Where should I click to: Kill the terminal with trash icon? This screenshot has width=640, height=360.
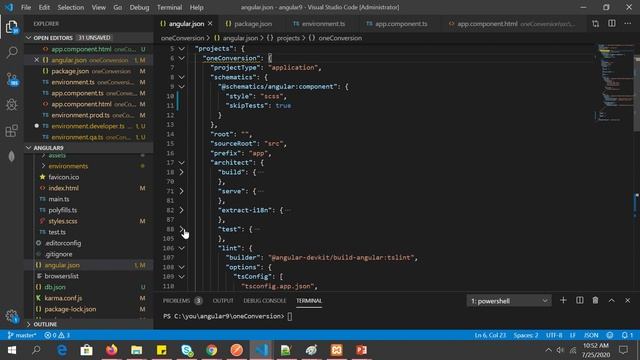(x=596, y=300)
